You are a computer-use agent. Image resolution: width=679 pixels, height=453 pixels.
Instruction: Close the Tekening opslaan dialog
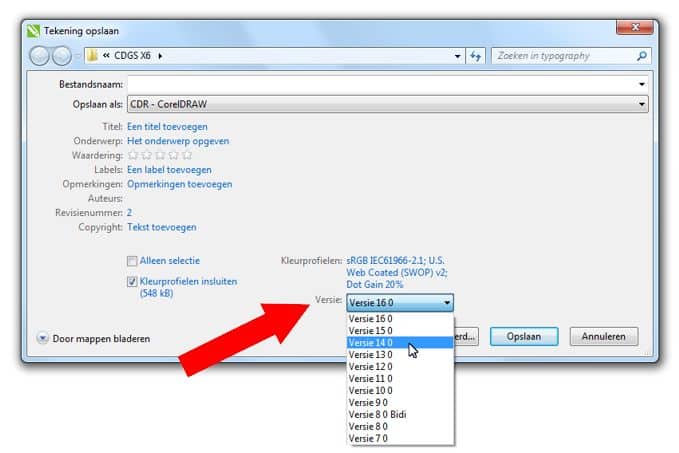pos(636,28)
